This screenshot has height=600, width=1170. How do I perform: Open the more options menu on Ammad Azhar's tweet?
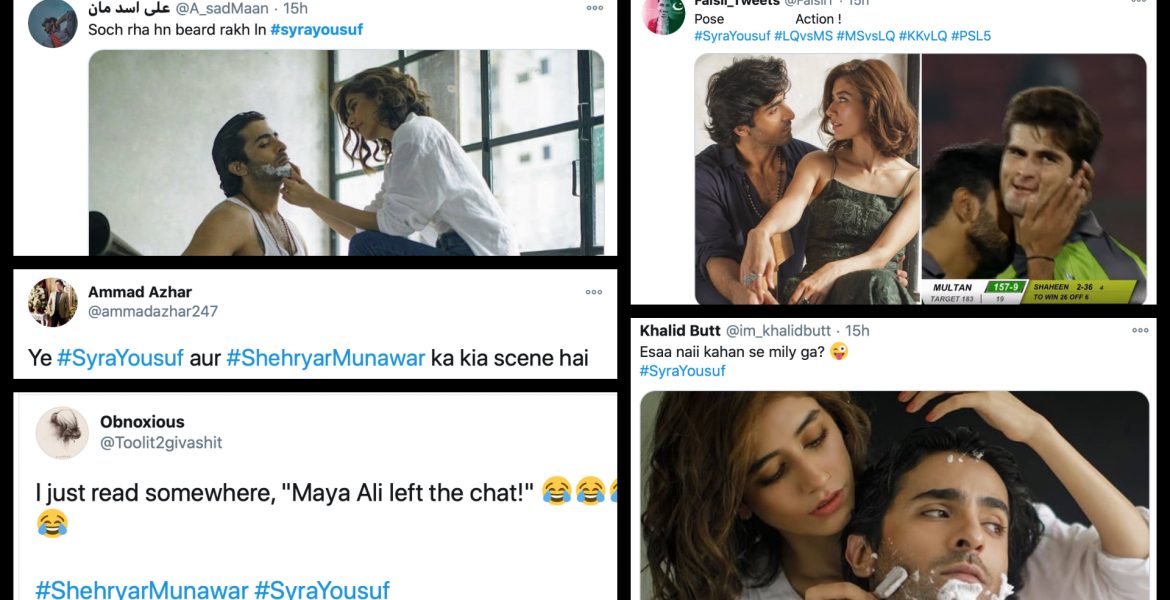tap(594, 292)
